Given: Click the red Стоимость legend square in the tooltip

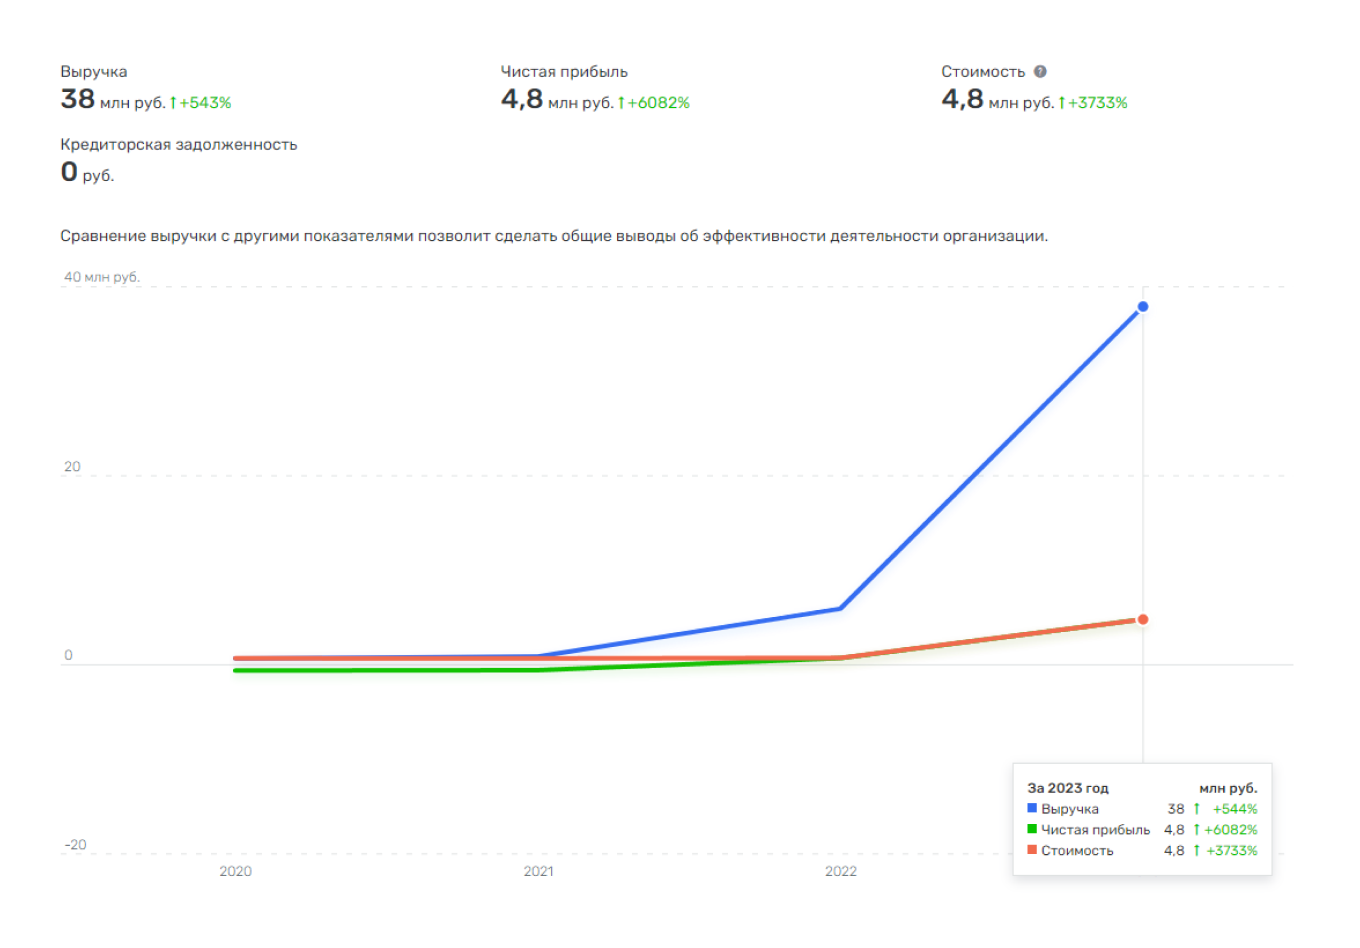Looking at the screenshot, I should 1032,850.
